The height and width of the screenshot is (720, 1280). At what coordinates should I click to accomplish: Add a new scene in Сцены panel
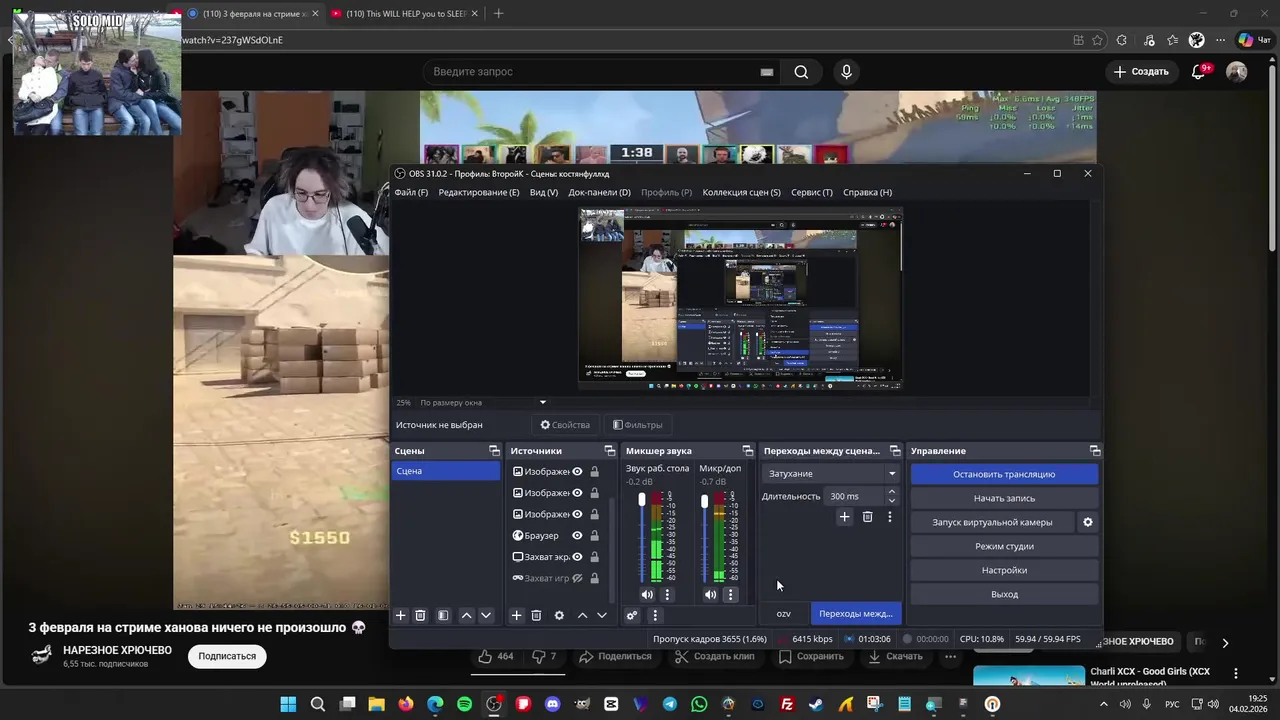pos(401,615)
